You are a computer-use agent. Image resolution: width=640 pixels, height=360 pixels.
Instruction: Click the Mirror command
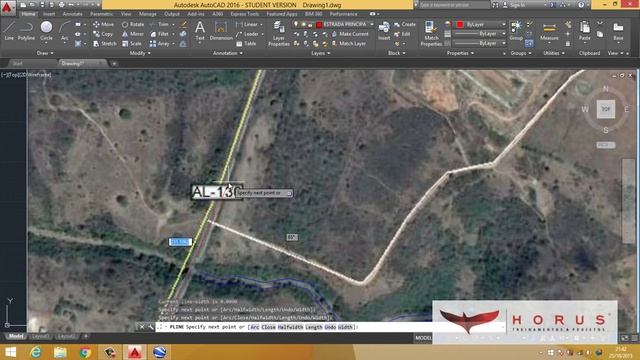point(133,34)
